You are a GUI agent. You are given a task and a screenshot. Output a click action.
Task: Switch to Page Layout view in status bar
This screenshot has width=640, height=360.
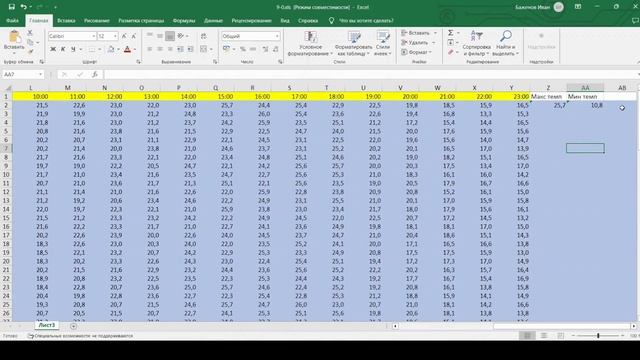tap(544, 336)
